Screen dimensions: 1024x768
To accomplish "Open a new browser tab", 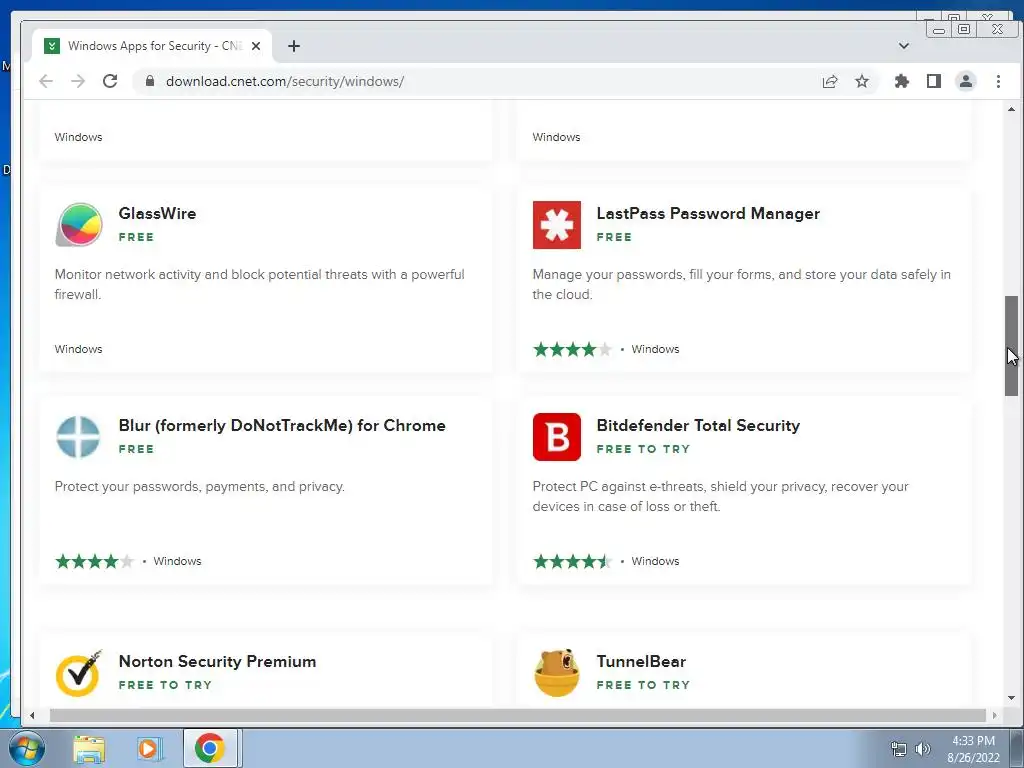I will coord(294,46).
